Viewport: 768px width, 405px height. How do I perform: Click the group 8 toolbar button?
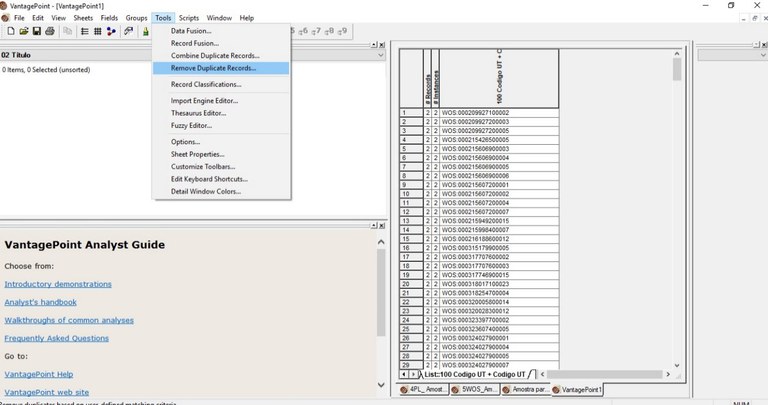[329, 31]
